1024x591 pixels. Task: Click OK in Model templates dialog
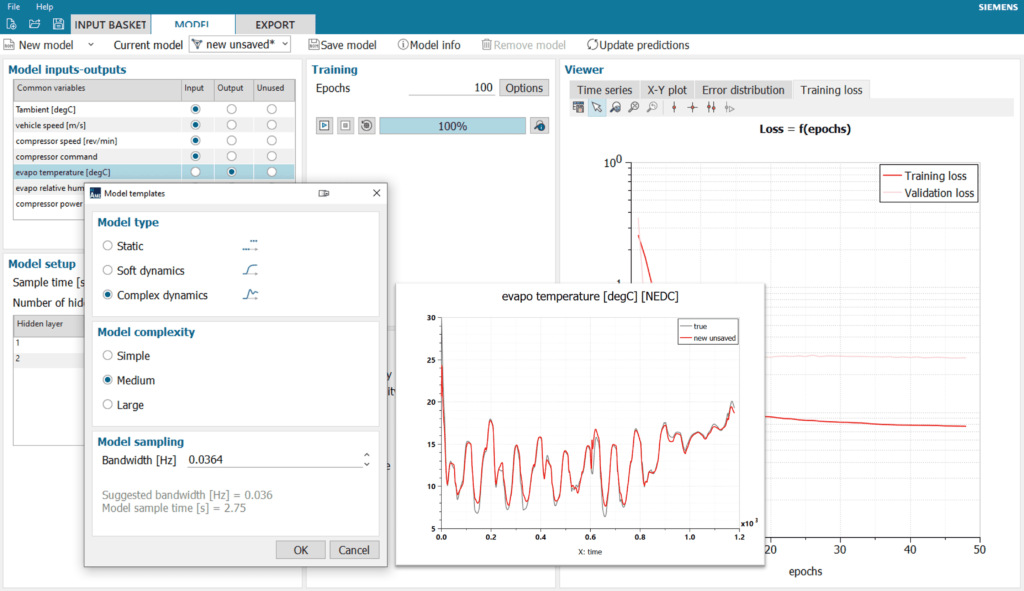[x=300, y=550]
